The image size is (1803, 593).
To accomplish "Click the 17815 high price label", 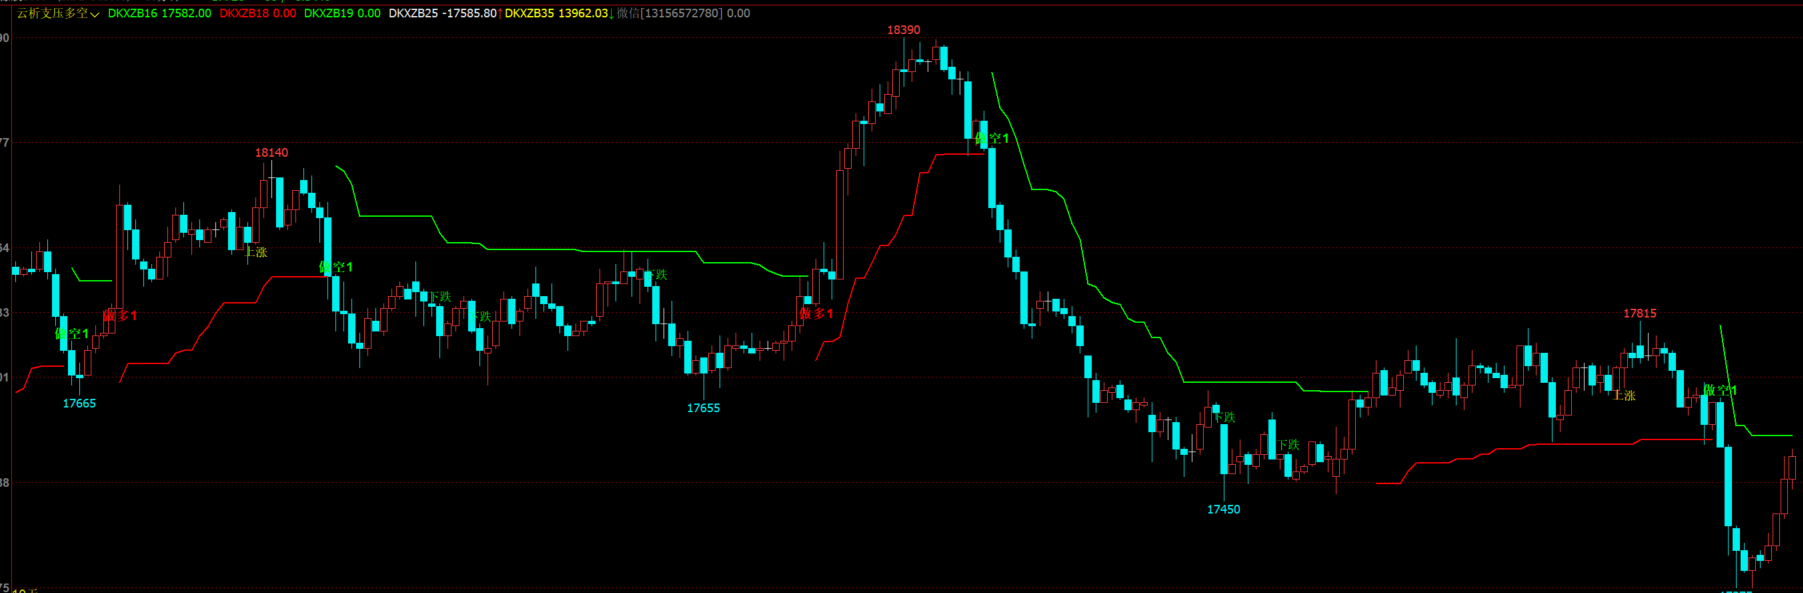I will [1639, 314].
